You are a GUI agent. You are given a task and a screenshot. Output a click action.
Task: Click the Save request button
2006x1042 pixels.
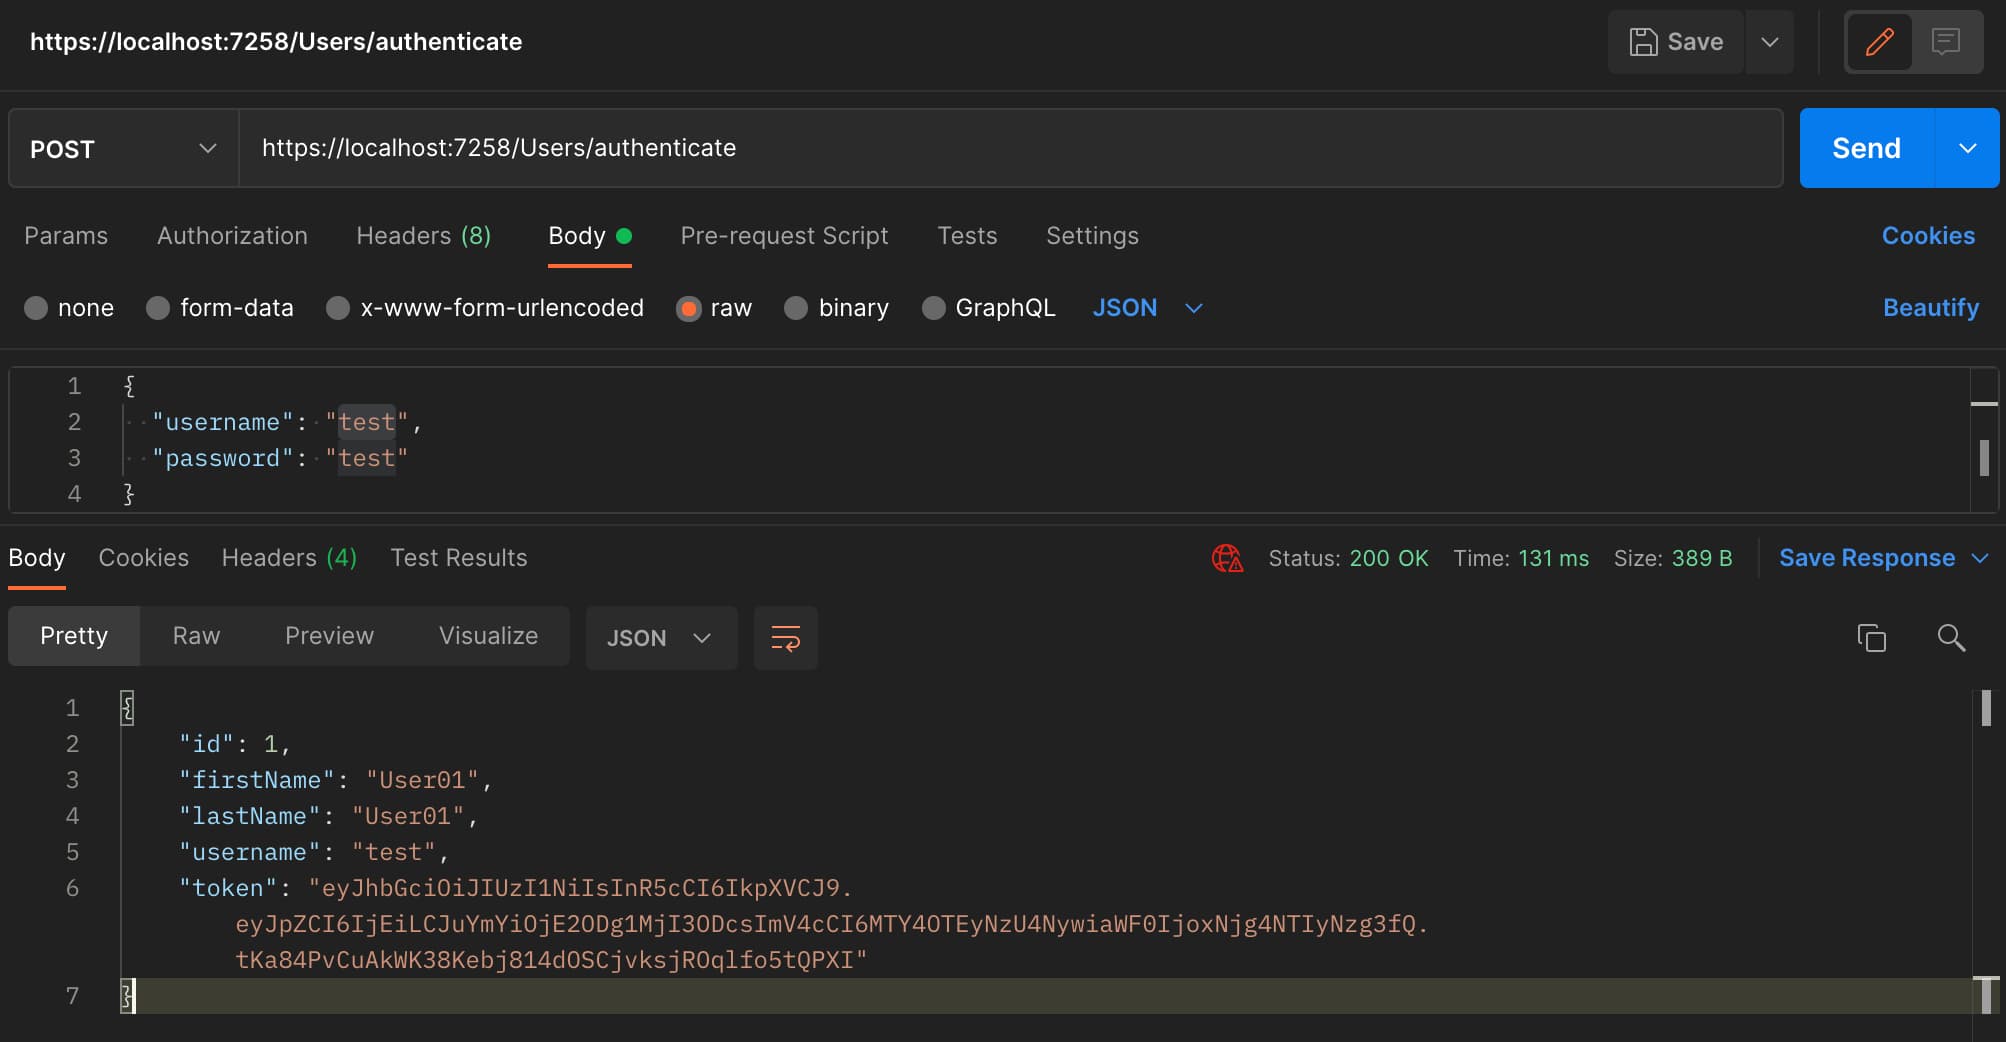pyautogui.click(x=1676, y=42)
